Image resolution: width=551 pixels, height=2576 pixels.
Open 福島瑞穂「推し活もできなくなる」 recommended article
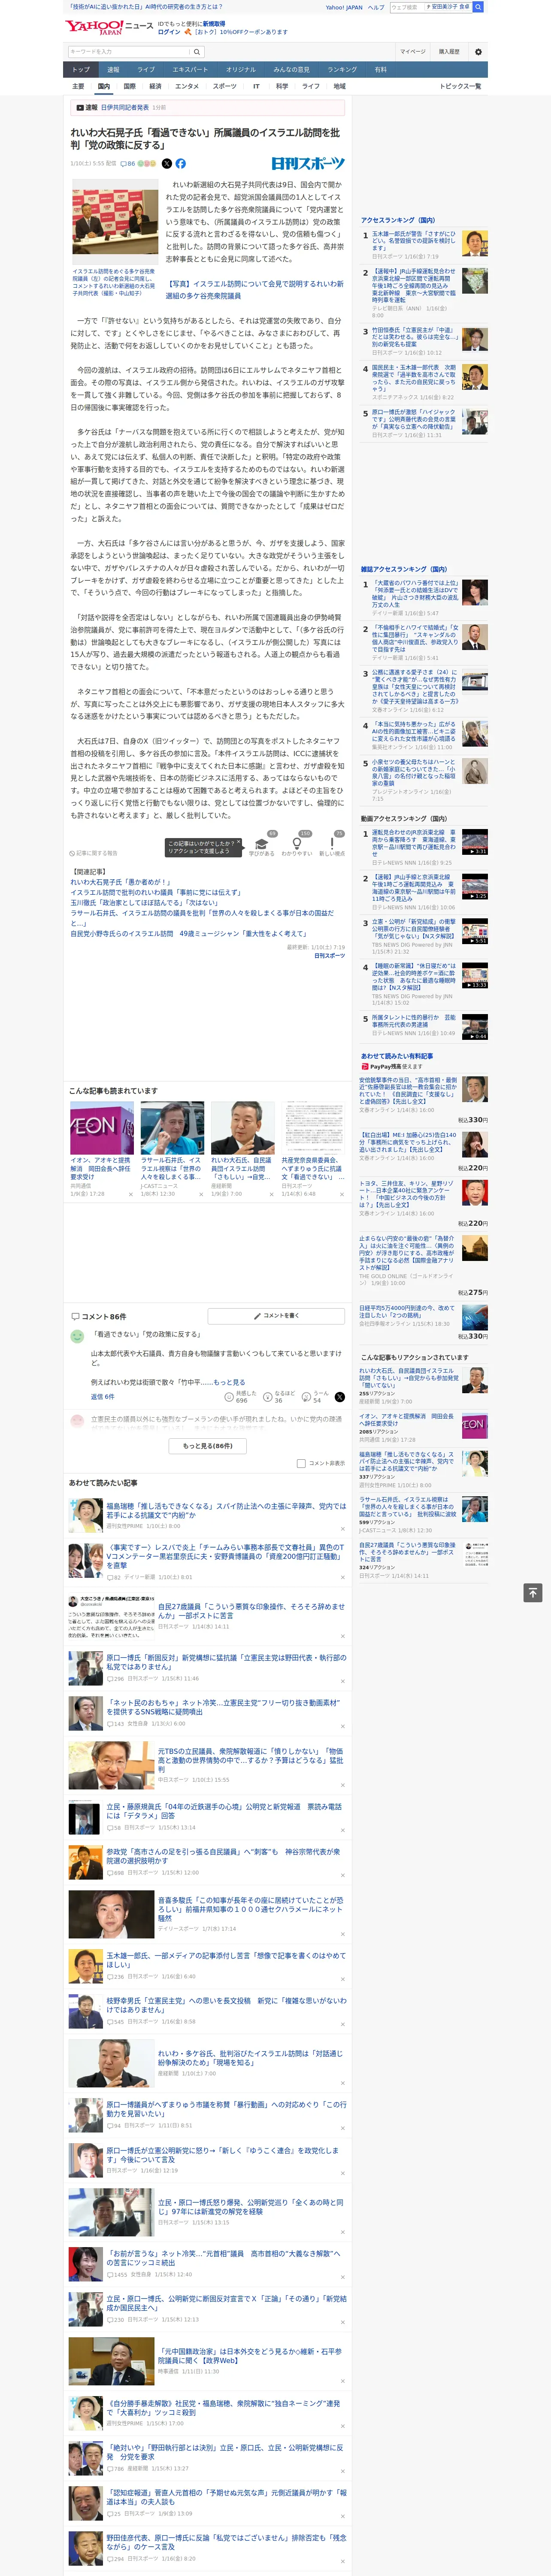tap(226, 1511)
